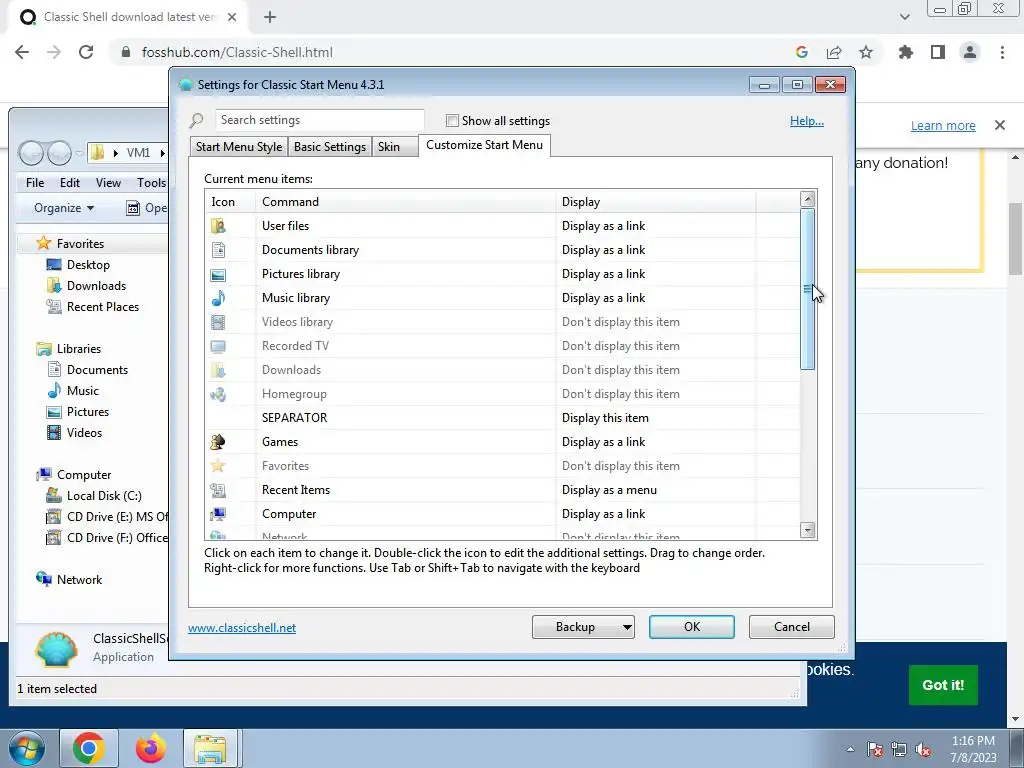
Task: Click the Games chess piece icon
Action: pyautogui.click(x=218, y=442)
